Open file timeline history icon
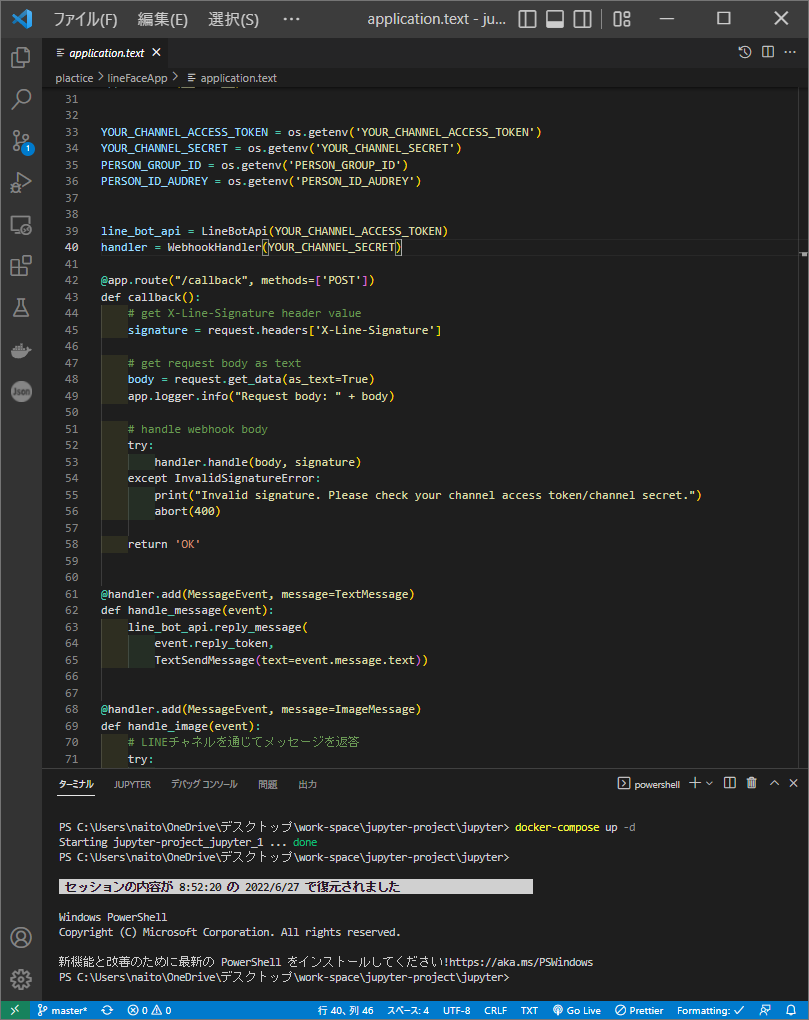809x1020 pixels. tap(745, 52)
